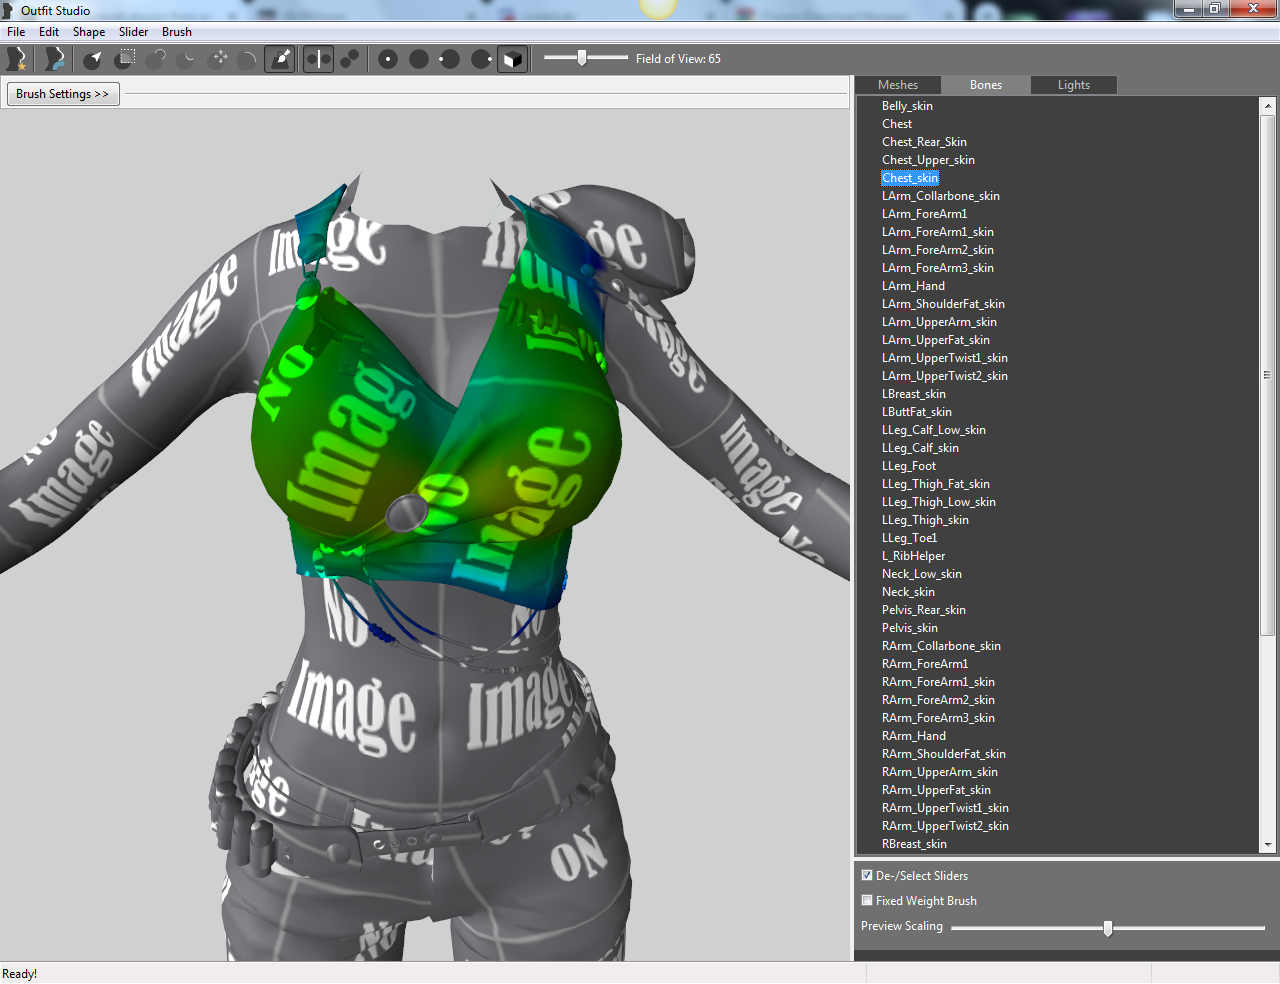Select the LBreast_skin bone in list
Viewport: 1280px width, 984px height.
[913, 394]
